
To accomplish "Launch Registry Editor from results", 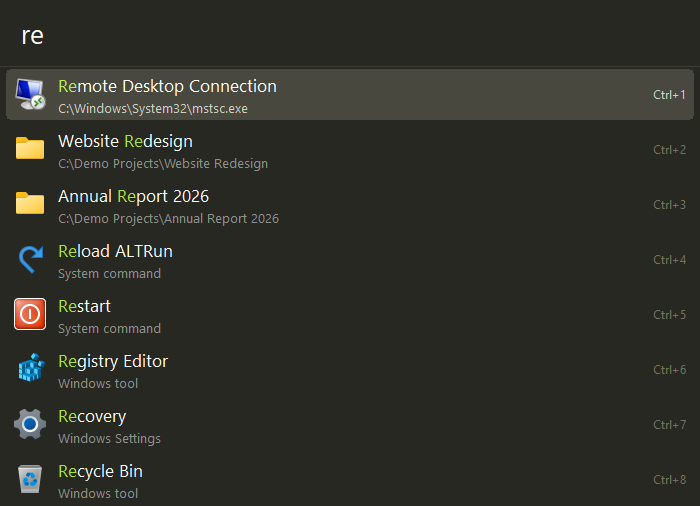I will click(x=350, y=369).
